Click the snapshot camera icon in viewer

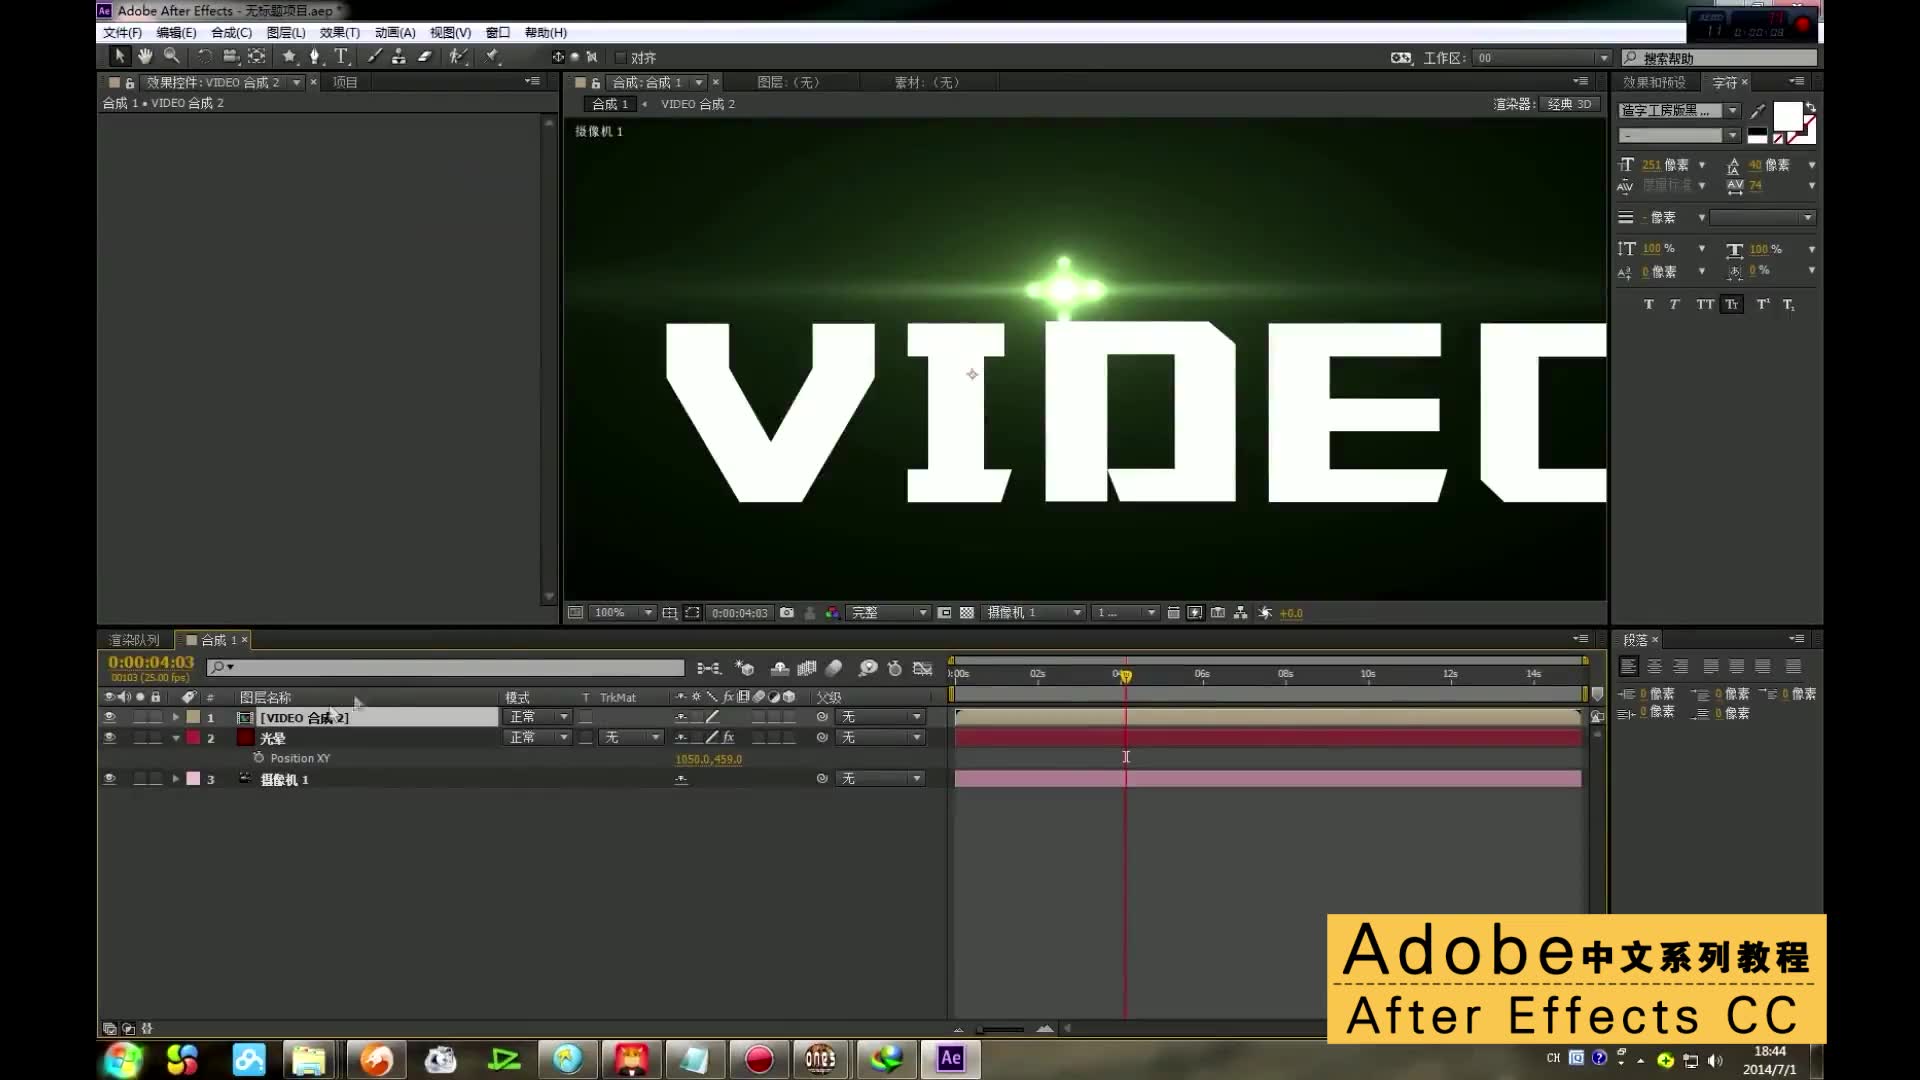(787, 613)
